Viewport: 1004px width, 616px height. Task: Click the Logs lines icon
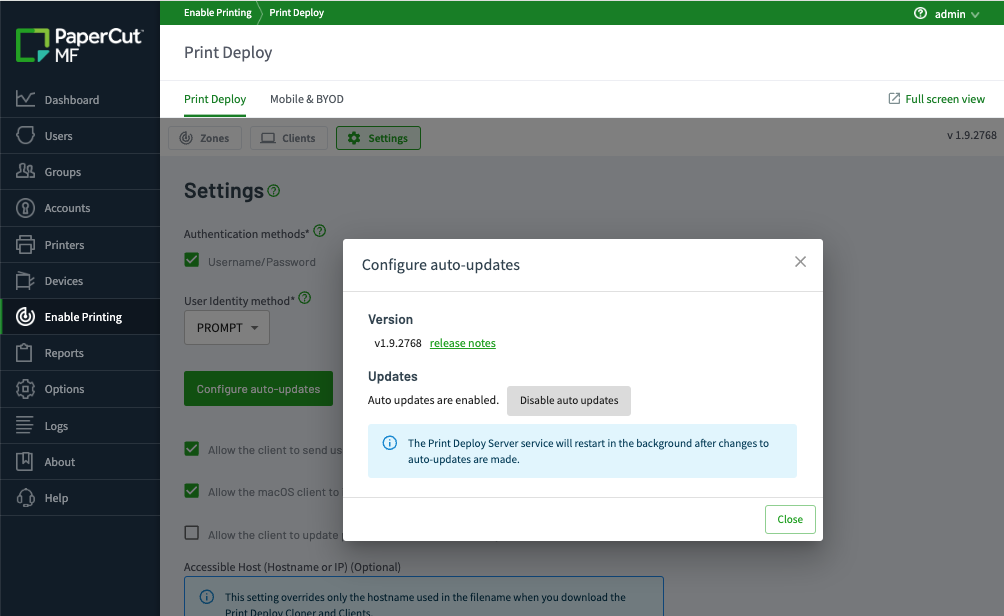point(25,425)
